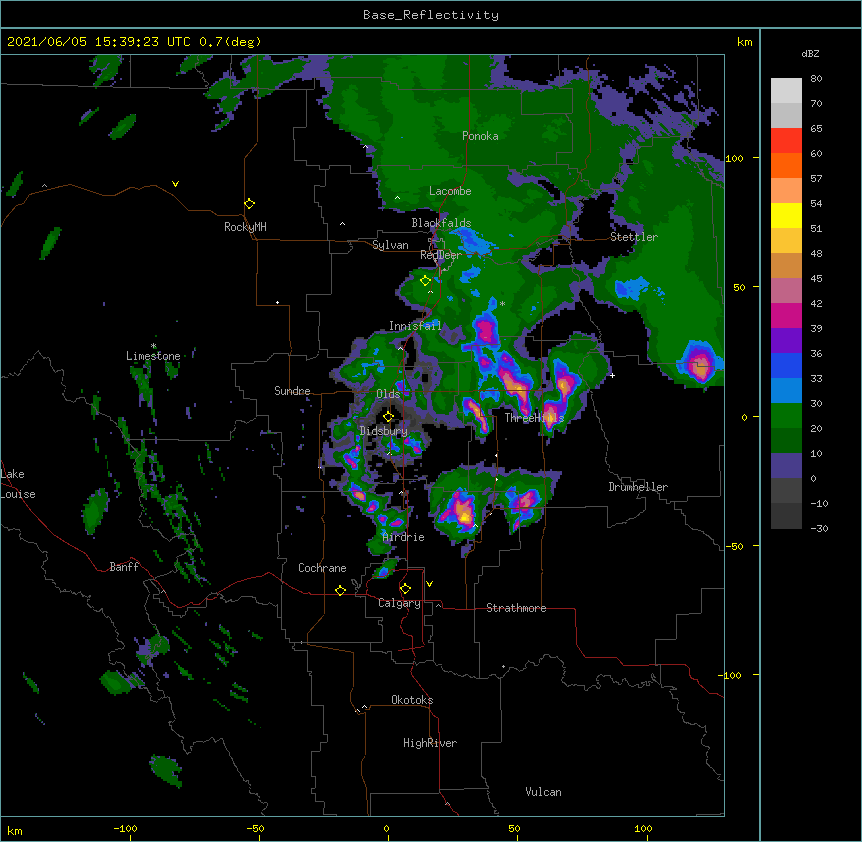This screenshot has width=862, height=842.
Task: Click the Banff label
Action: coord(124,567)
